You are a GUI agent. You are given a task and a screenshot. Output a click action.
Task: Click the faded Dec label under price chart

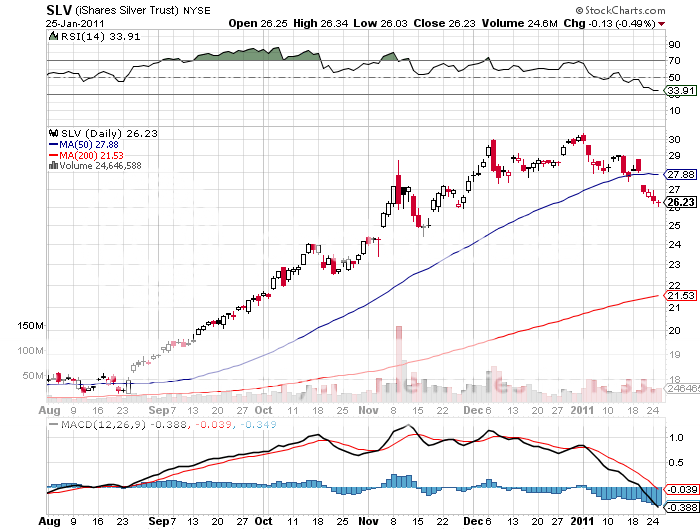[x=474, y=410]
